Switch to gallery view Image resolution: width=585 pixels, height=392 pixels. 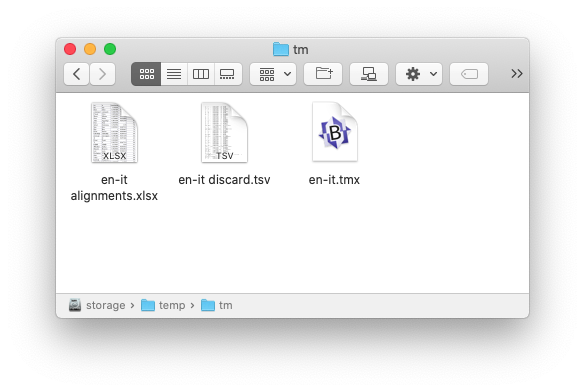coord(228,74)
